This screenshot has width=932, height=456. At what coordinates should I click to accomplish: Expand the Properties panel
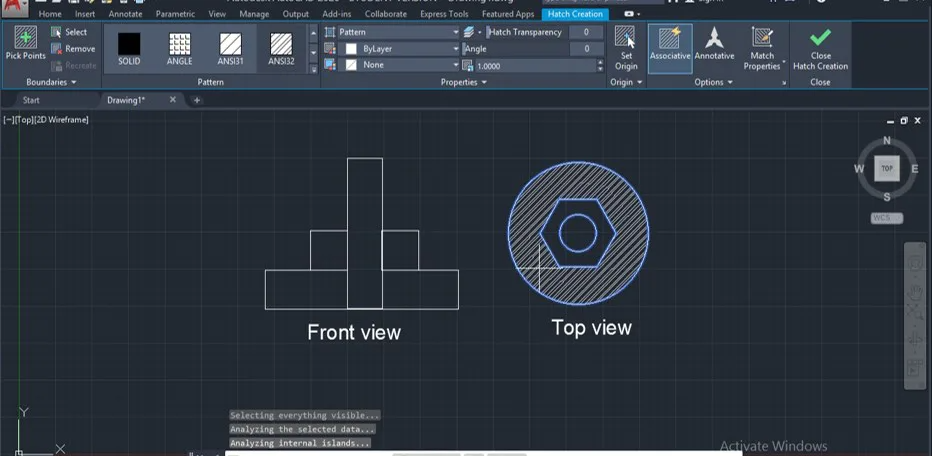pyautogui.click(x=464, y=82)
